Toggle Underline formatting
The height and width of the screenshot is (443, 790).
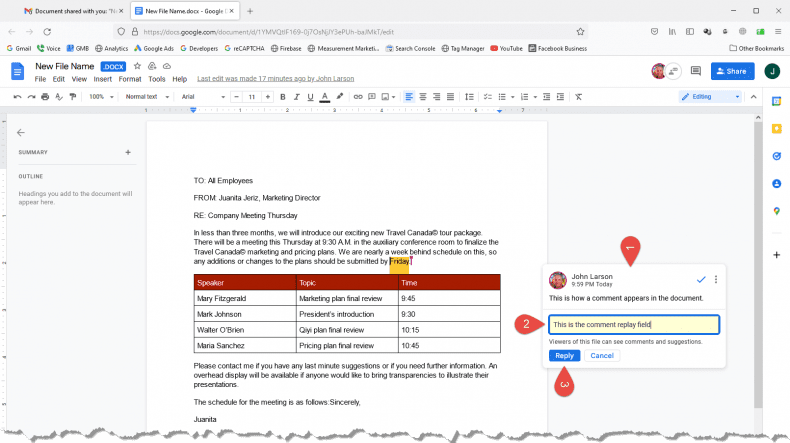pos(311,97)
